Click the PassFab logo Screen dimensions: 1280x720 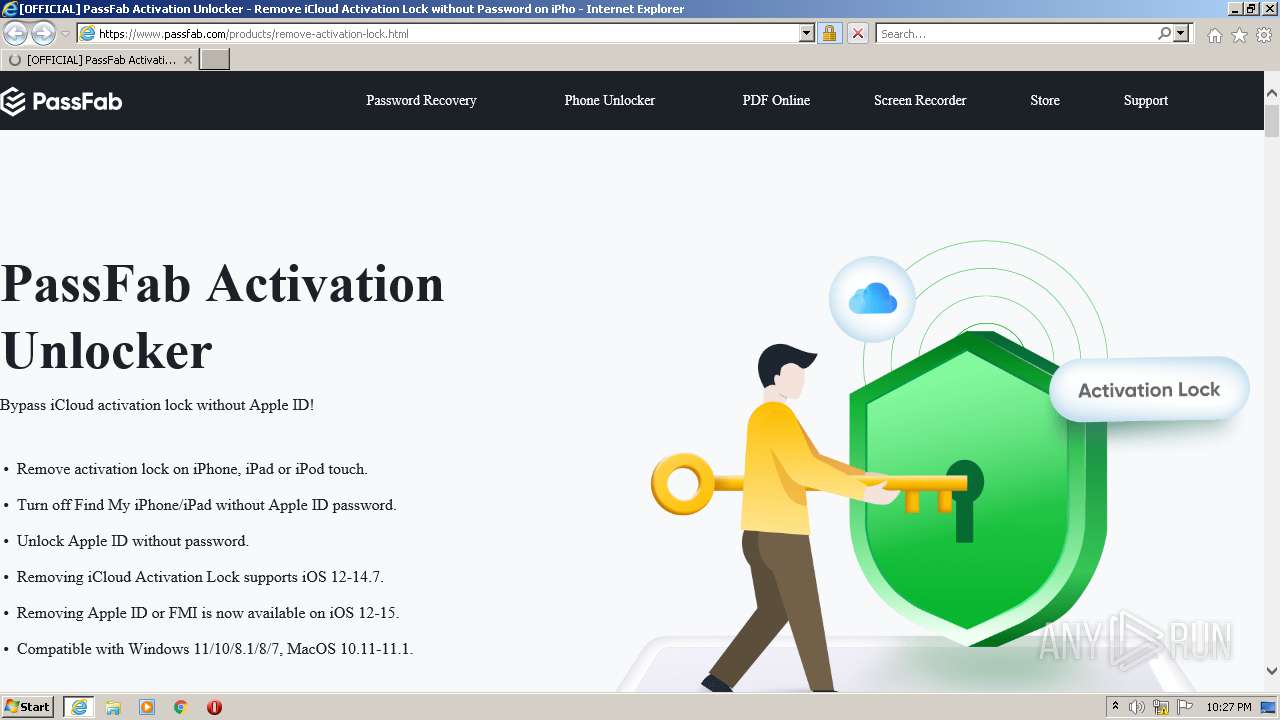point(61,101)
